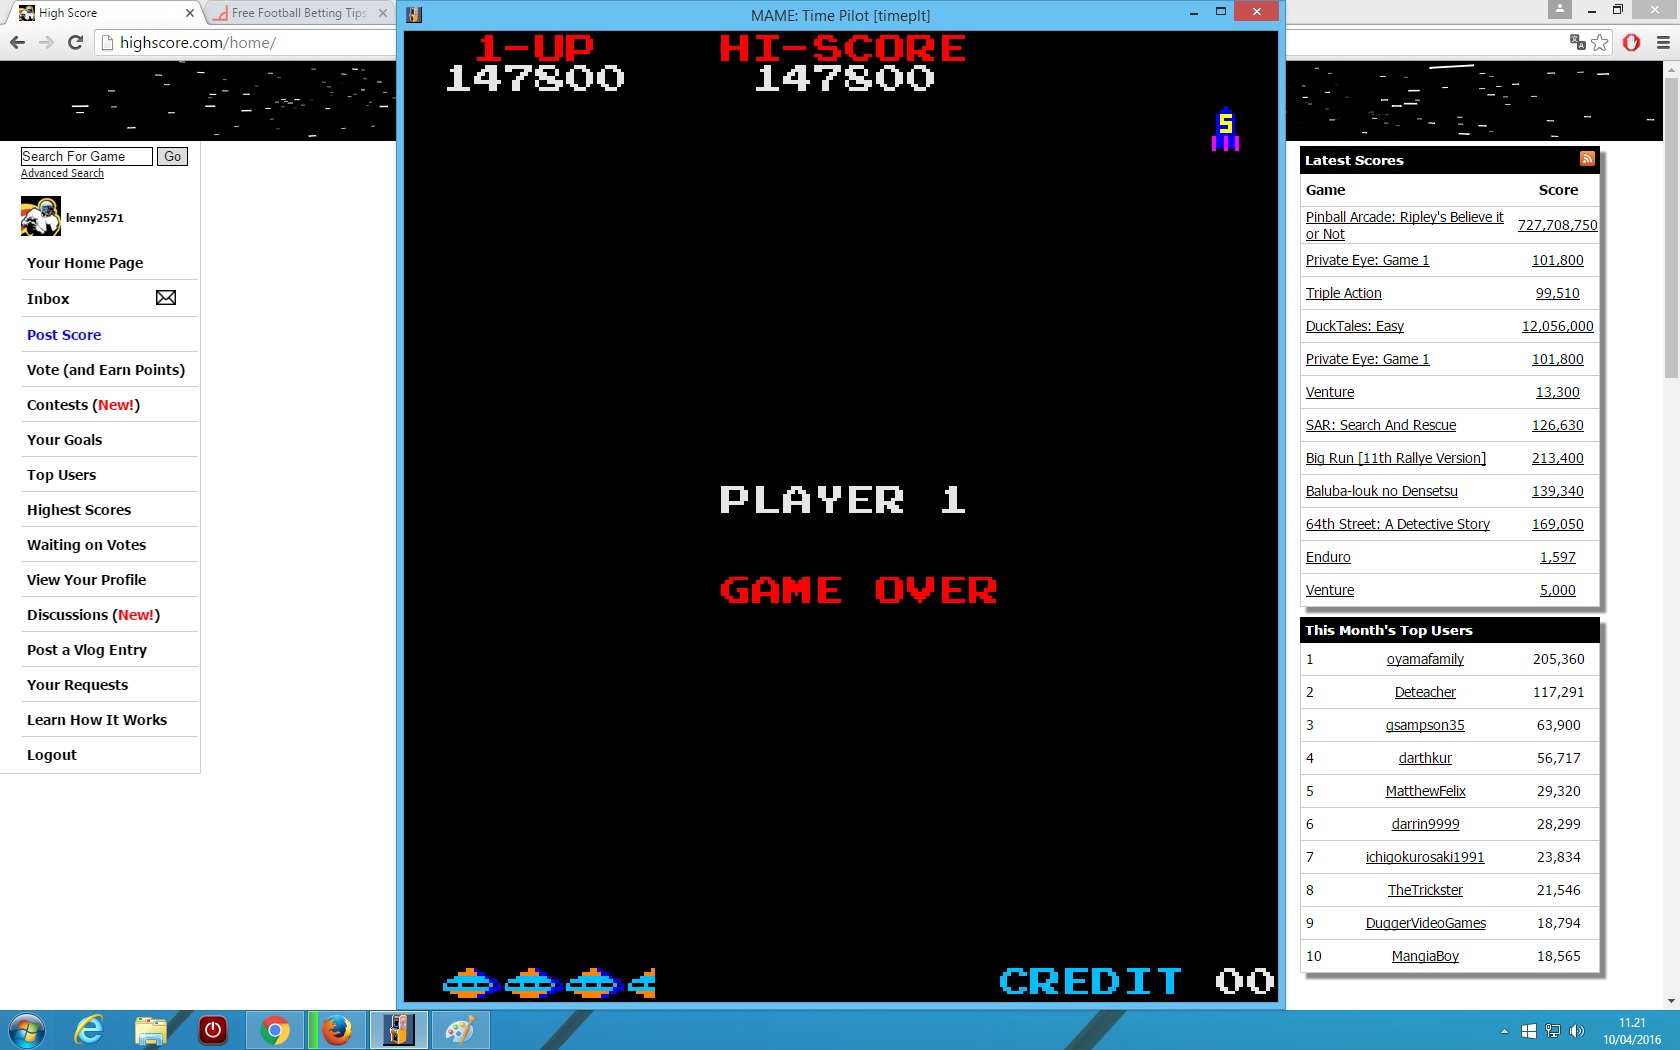The width and height of the screenshot is (1680, 1050).
Task: Show hidden system tray icons
Action: [1504, 1031]
